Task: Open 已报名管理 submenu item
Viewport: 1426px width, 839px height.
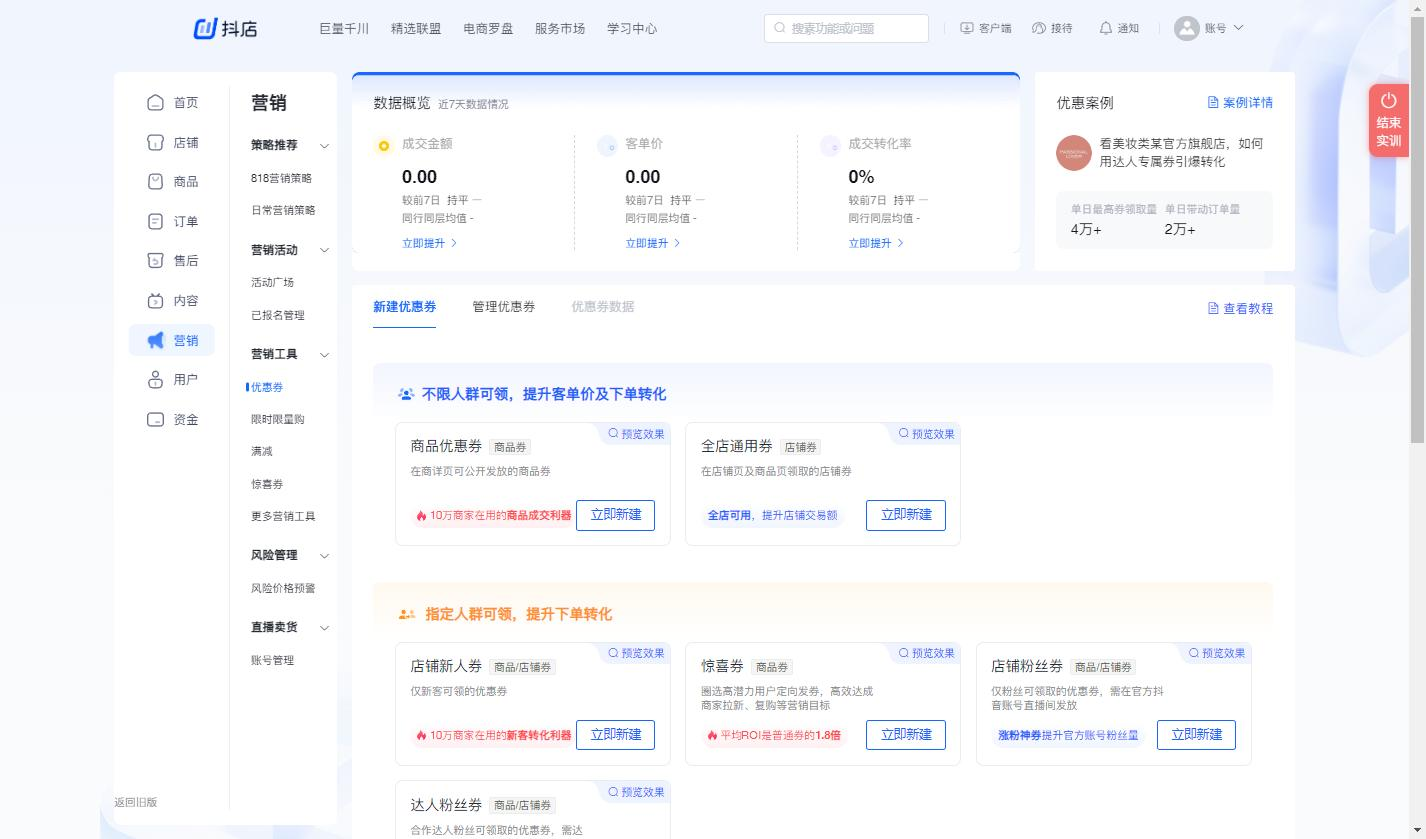Action: (277, 315)
